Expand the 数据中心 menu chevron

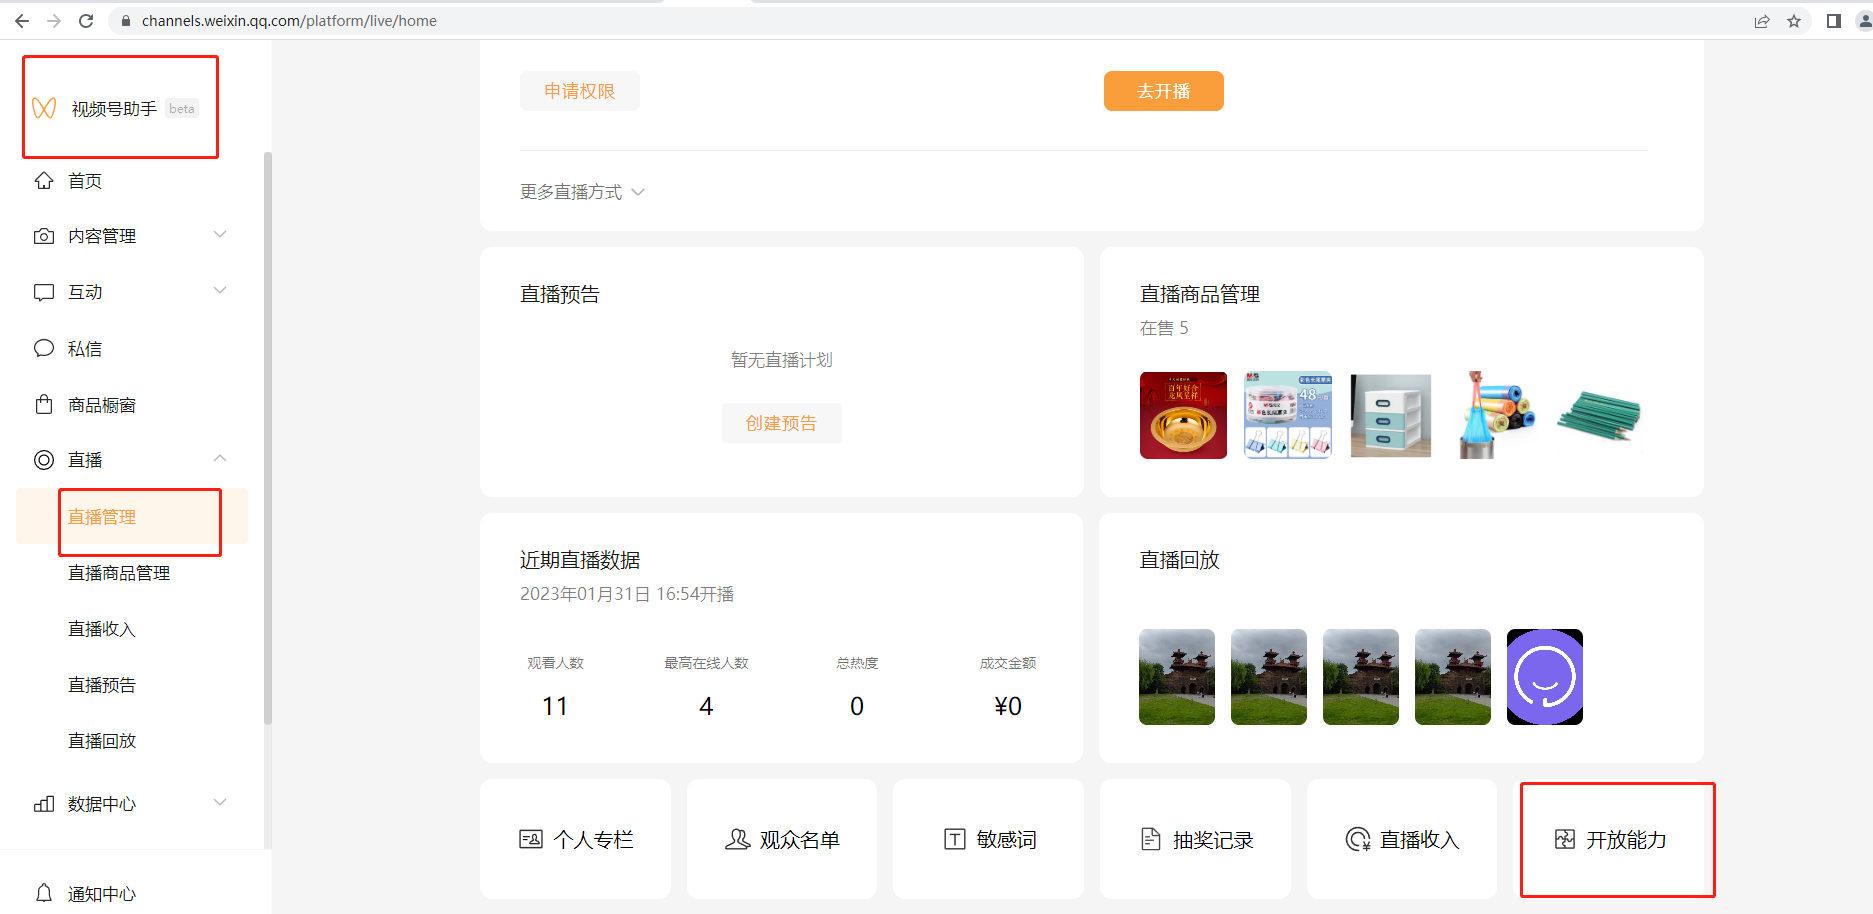pyautogui.click(x=220, y=803)
